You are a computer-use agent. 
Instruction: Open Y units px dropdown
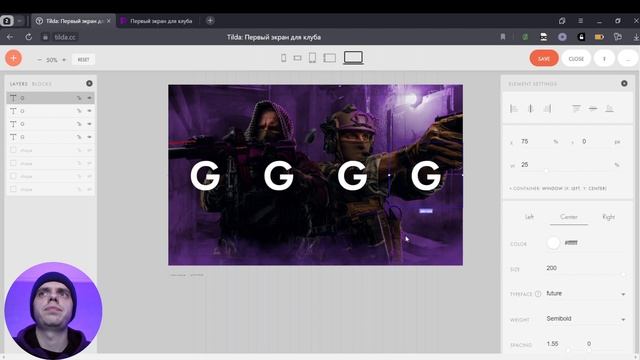[617, 142]
